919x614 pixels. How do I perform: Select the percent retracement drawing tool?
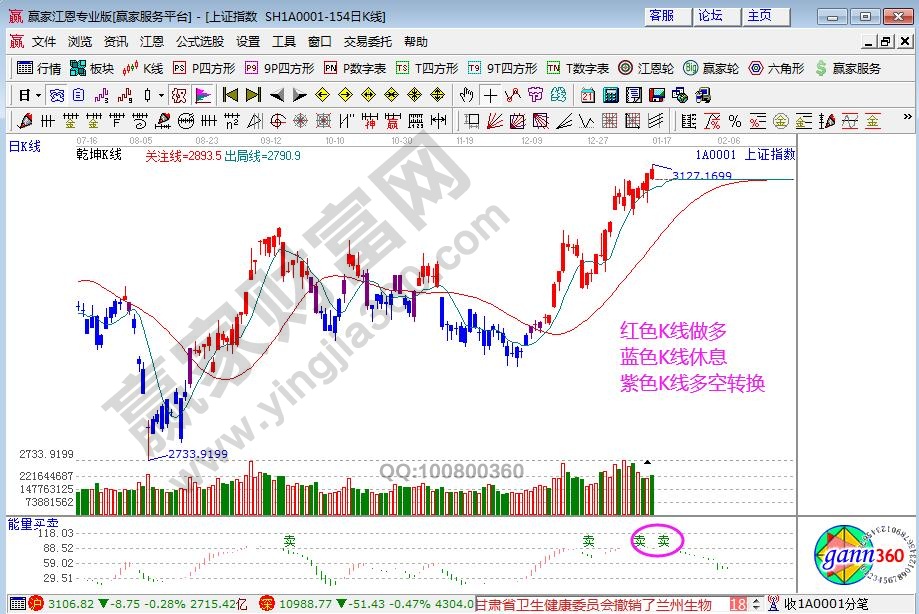pyautogui.click(x=735, y=120)
